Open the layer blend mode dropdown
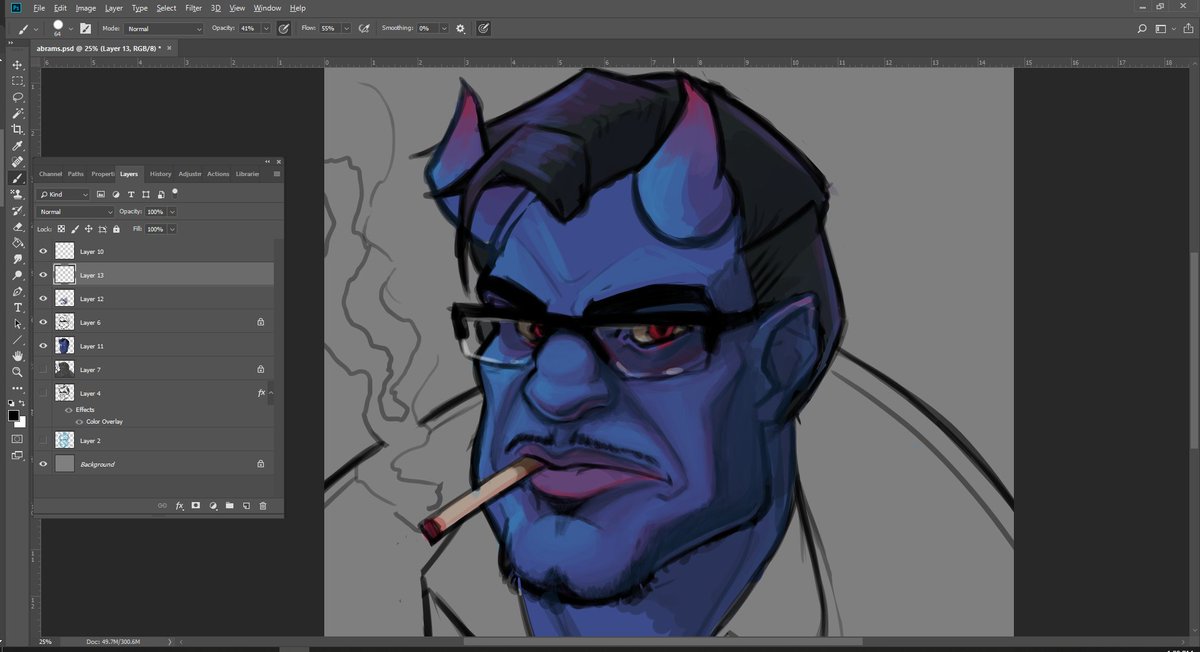 (76, 212)
